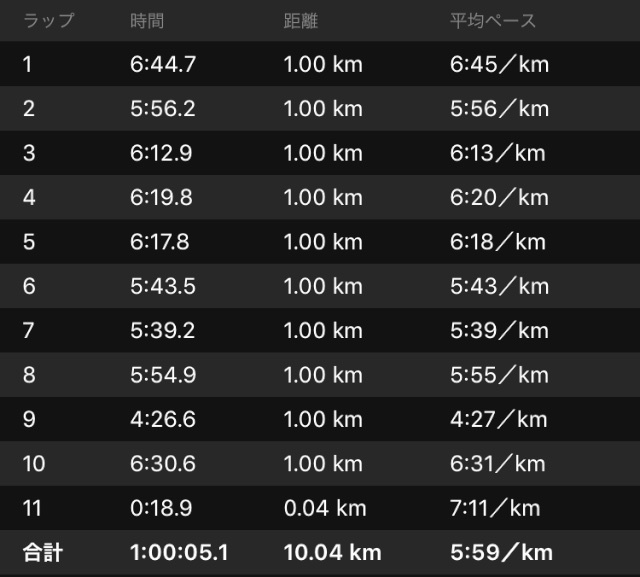This screenshot has width=640, height=577.
Task: Select lap 7 pace 5:39/km
Action: coord(499,331)
